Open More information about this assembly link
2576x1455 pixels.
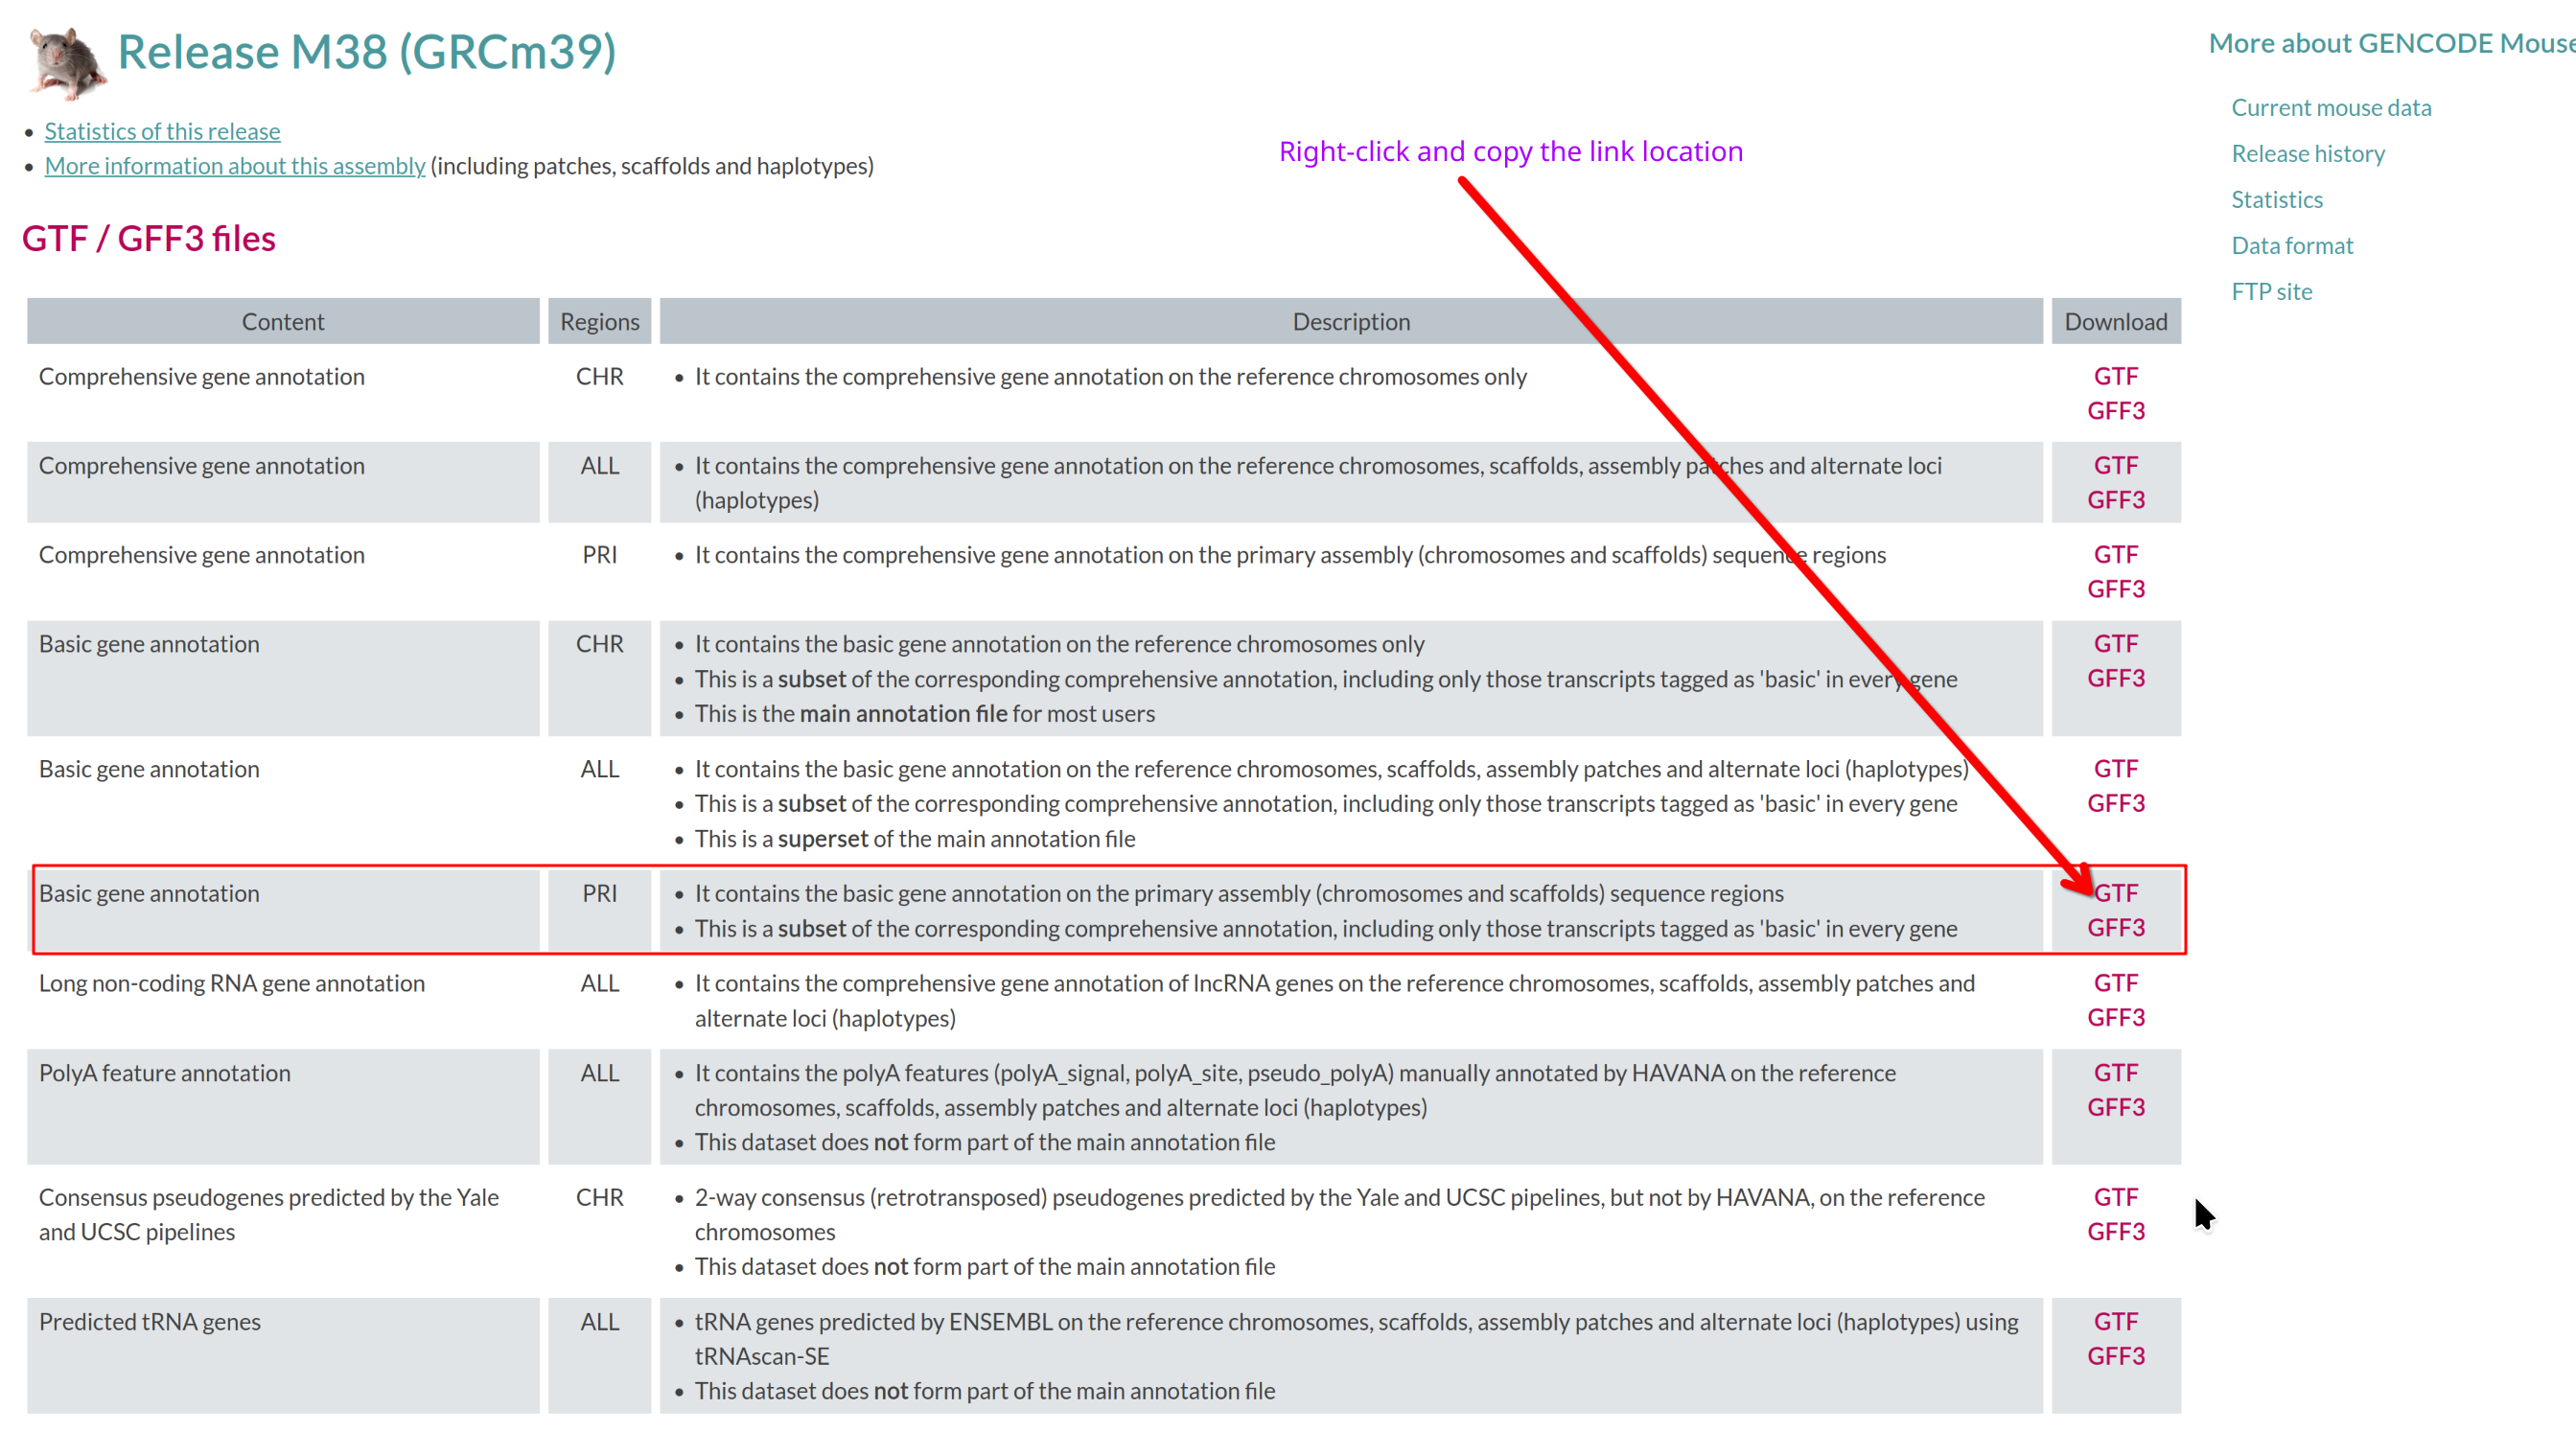tap(234, 166)
